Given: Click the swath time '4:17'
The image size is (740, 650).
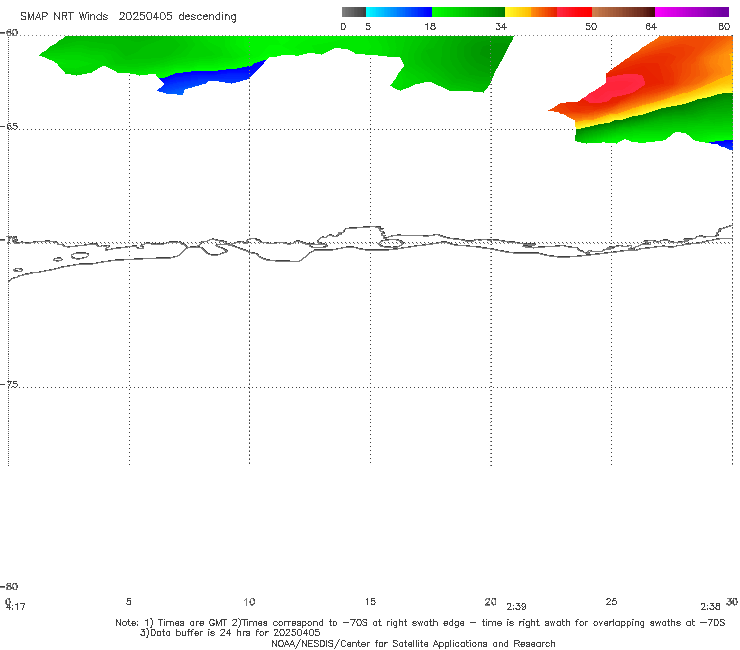Looking at the screenshot, I should (x=16, y=607).
